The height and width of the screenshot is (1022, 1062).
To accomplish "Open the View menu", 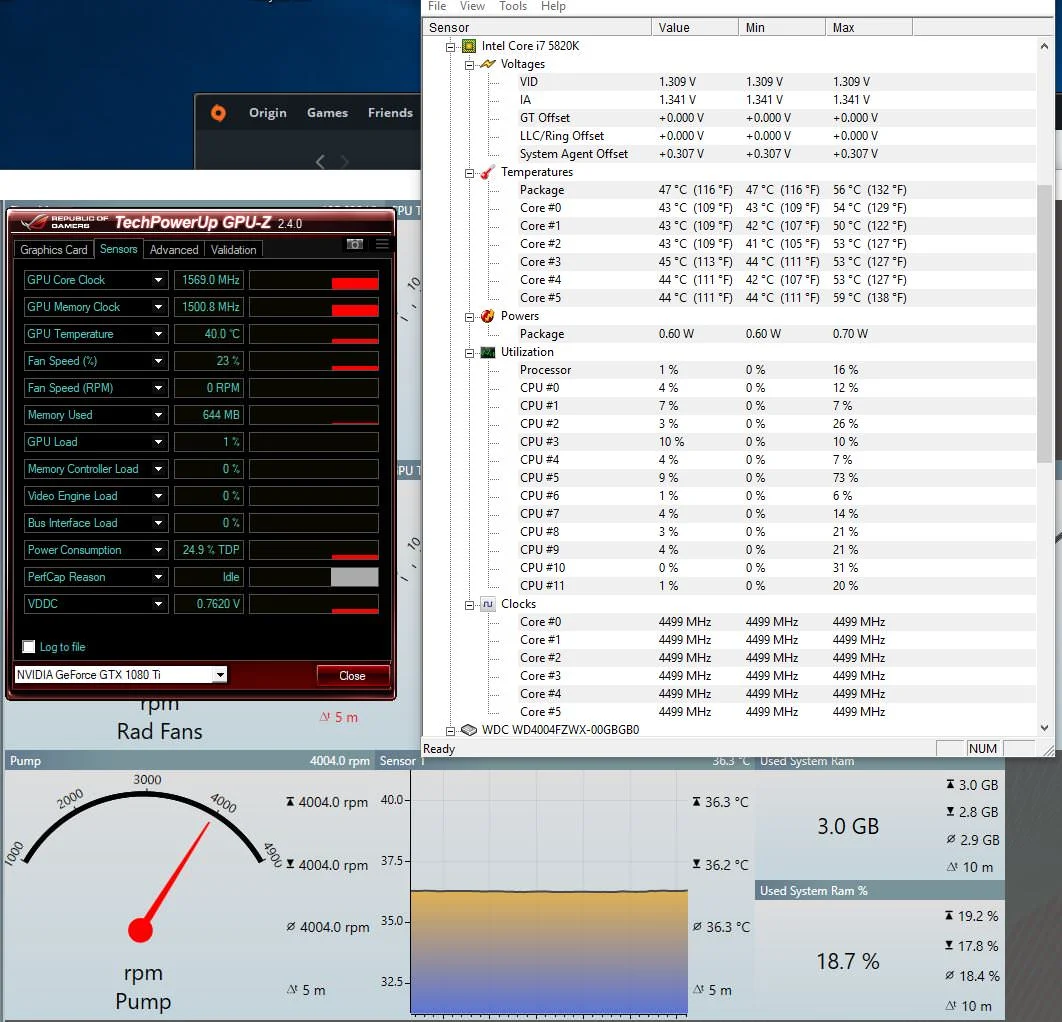I will tap(472, 6).
